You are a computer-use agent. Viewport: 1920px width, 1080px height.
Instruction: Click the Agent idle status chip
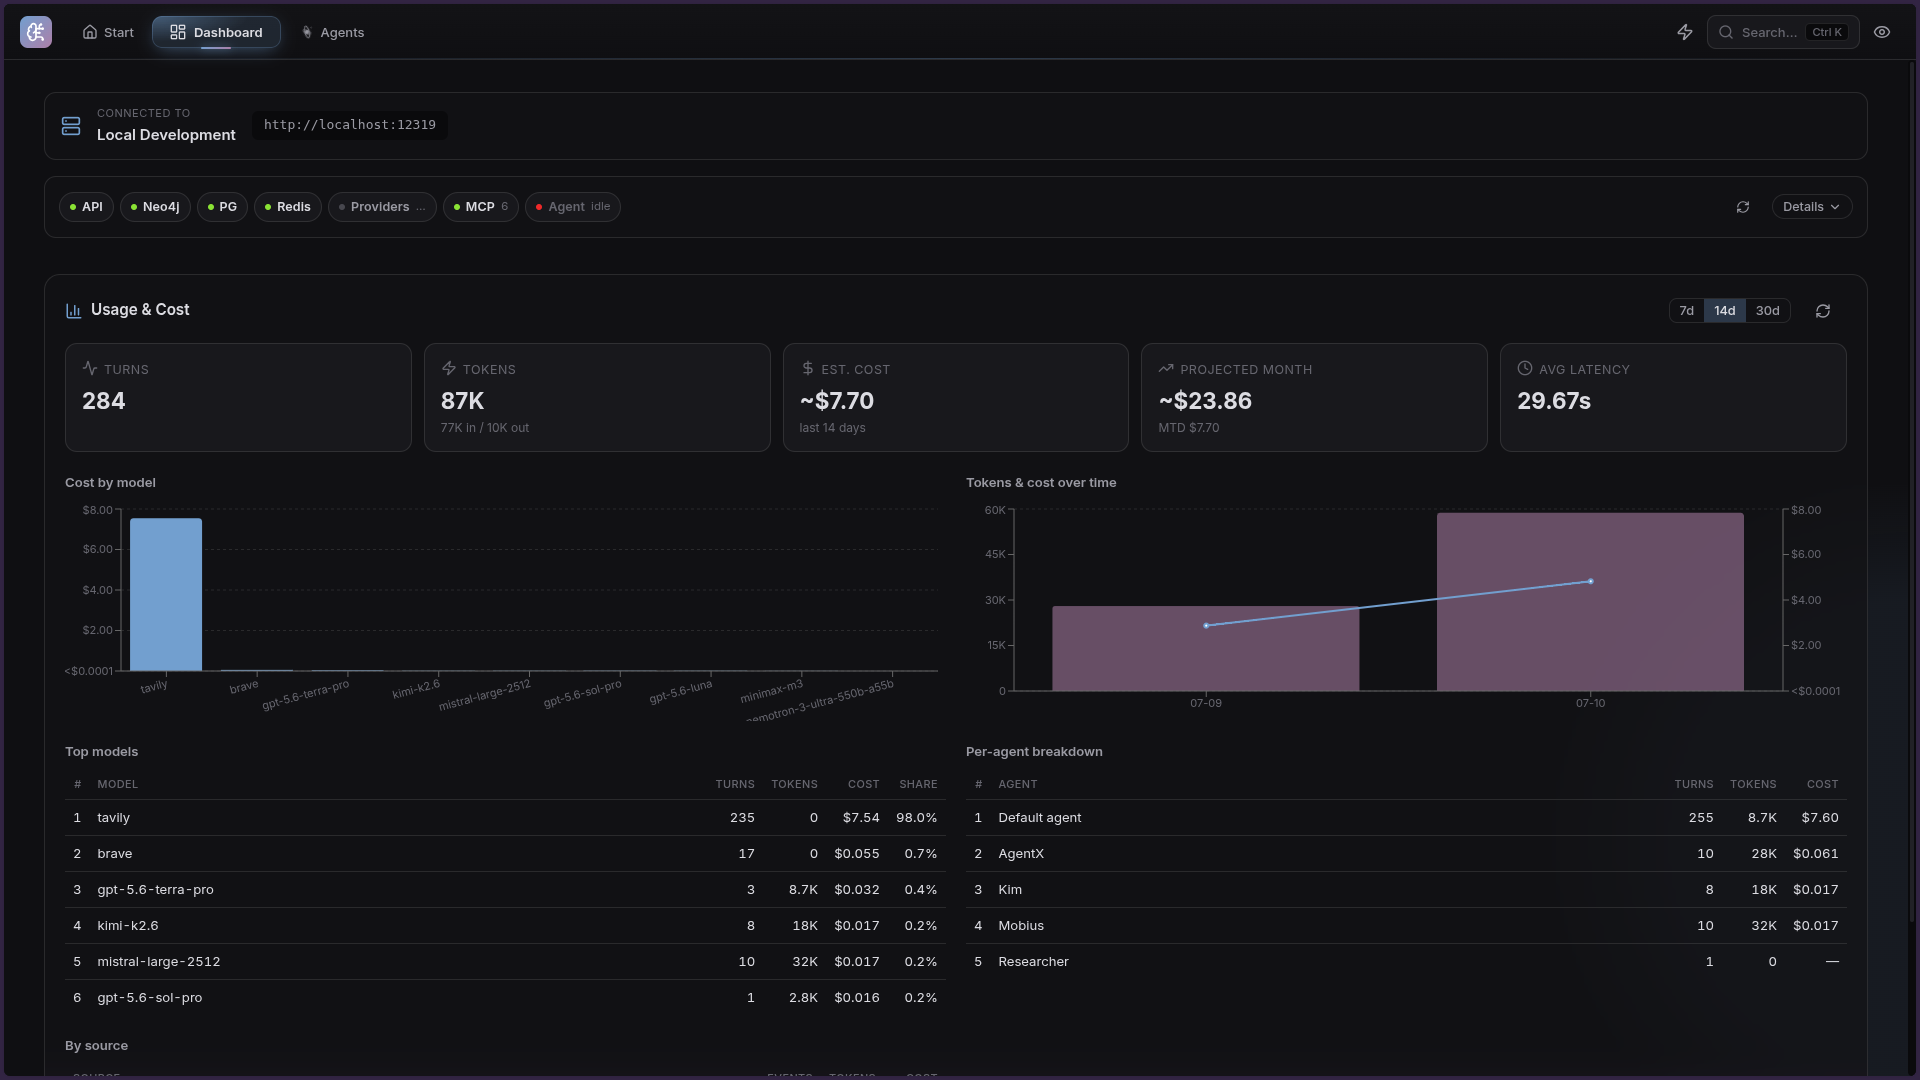[x=573, y=207]
